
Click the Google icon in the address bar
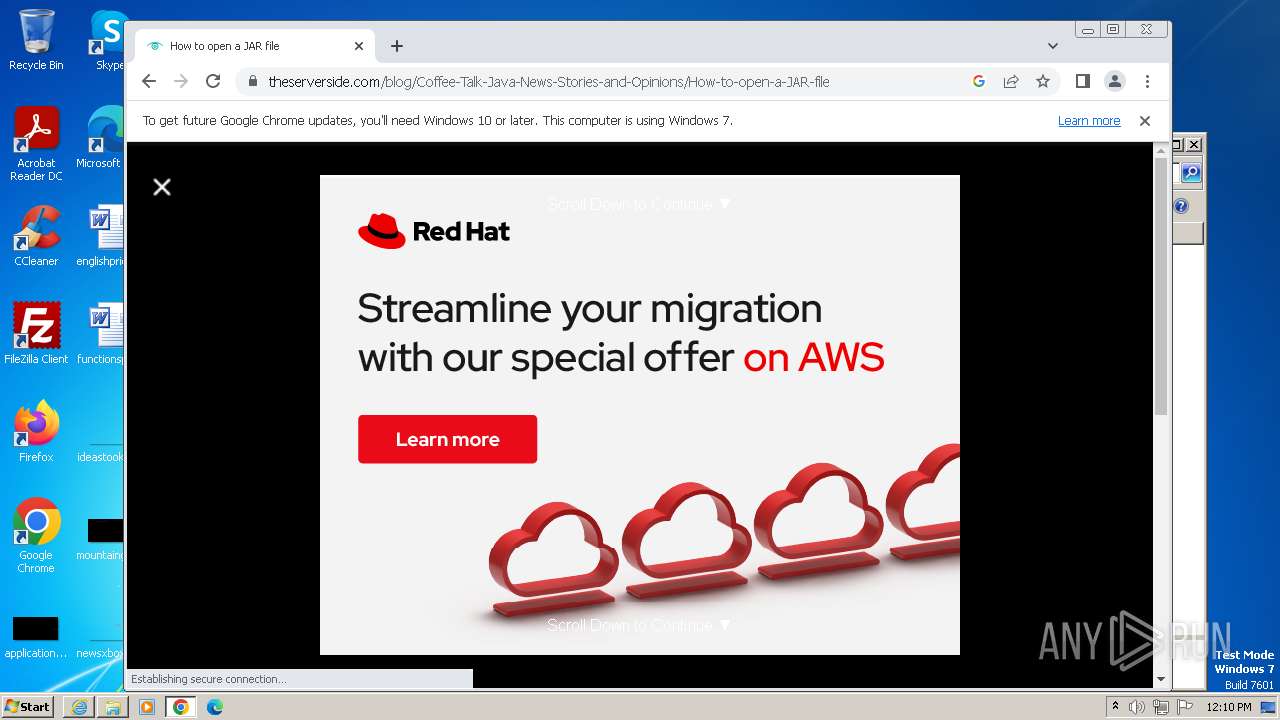pos(979,82)
